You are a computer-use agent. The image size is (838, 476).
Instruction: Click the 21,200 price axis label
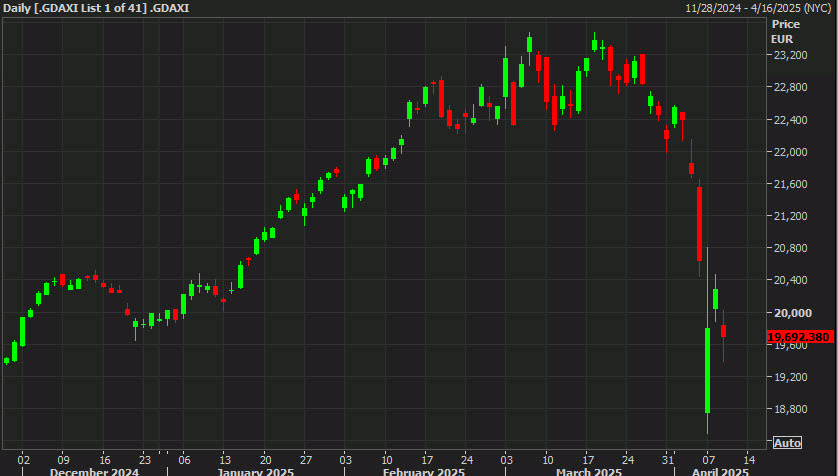click(x=790, y=216)
